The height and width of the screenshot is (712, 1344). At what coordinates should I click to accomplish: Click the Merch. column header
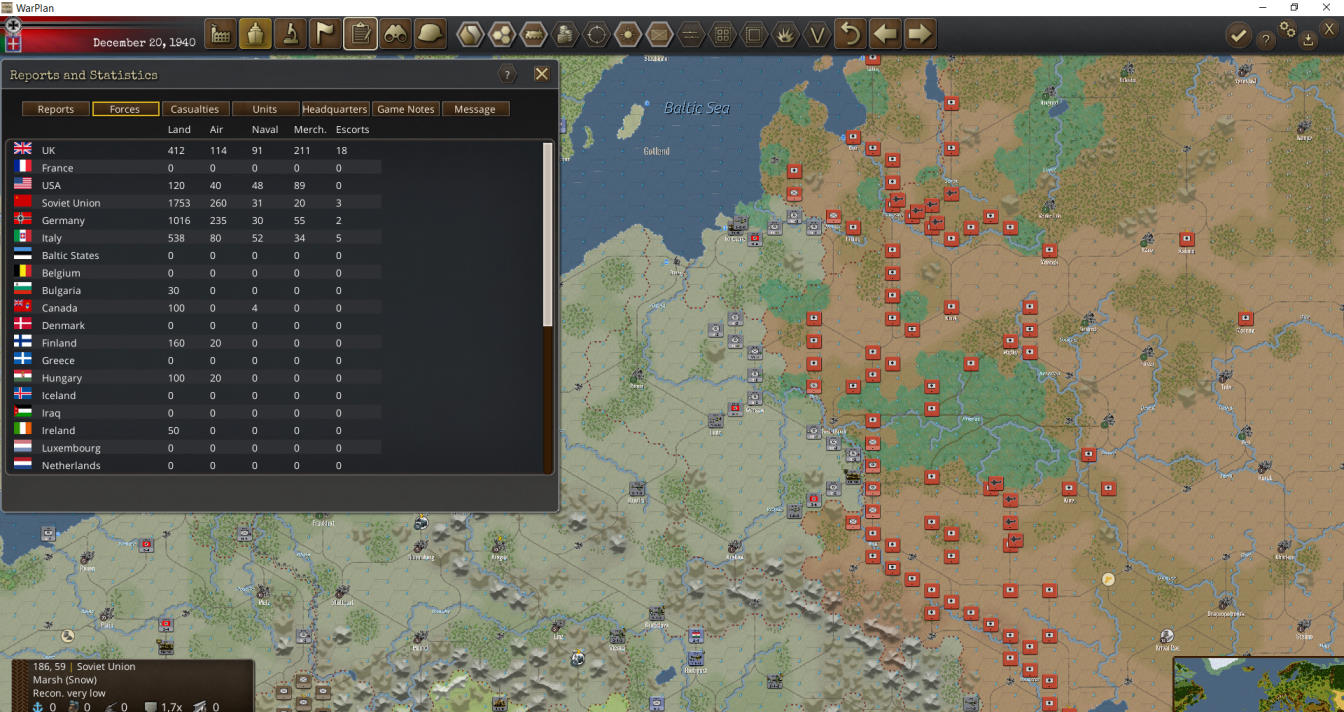[x=310, y=129]
